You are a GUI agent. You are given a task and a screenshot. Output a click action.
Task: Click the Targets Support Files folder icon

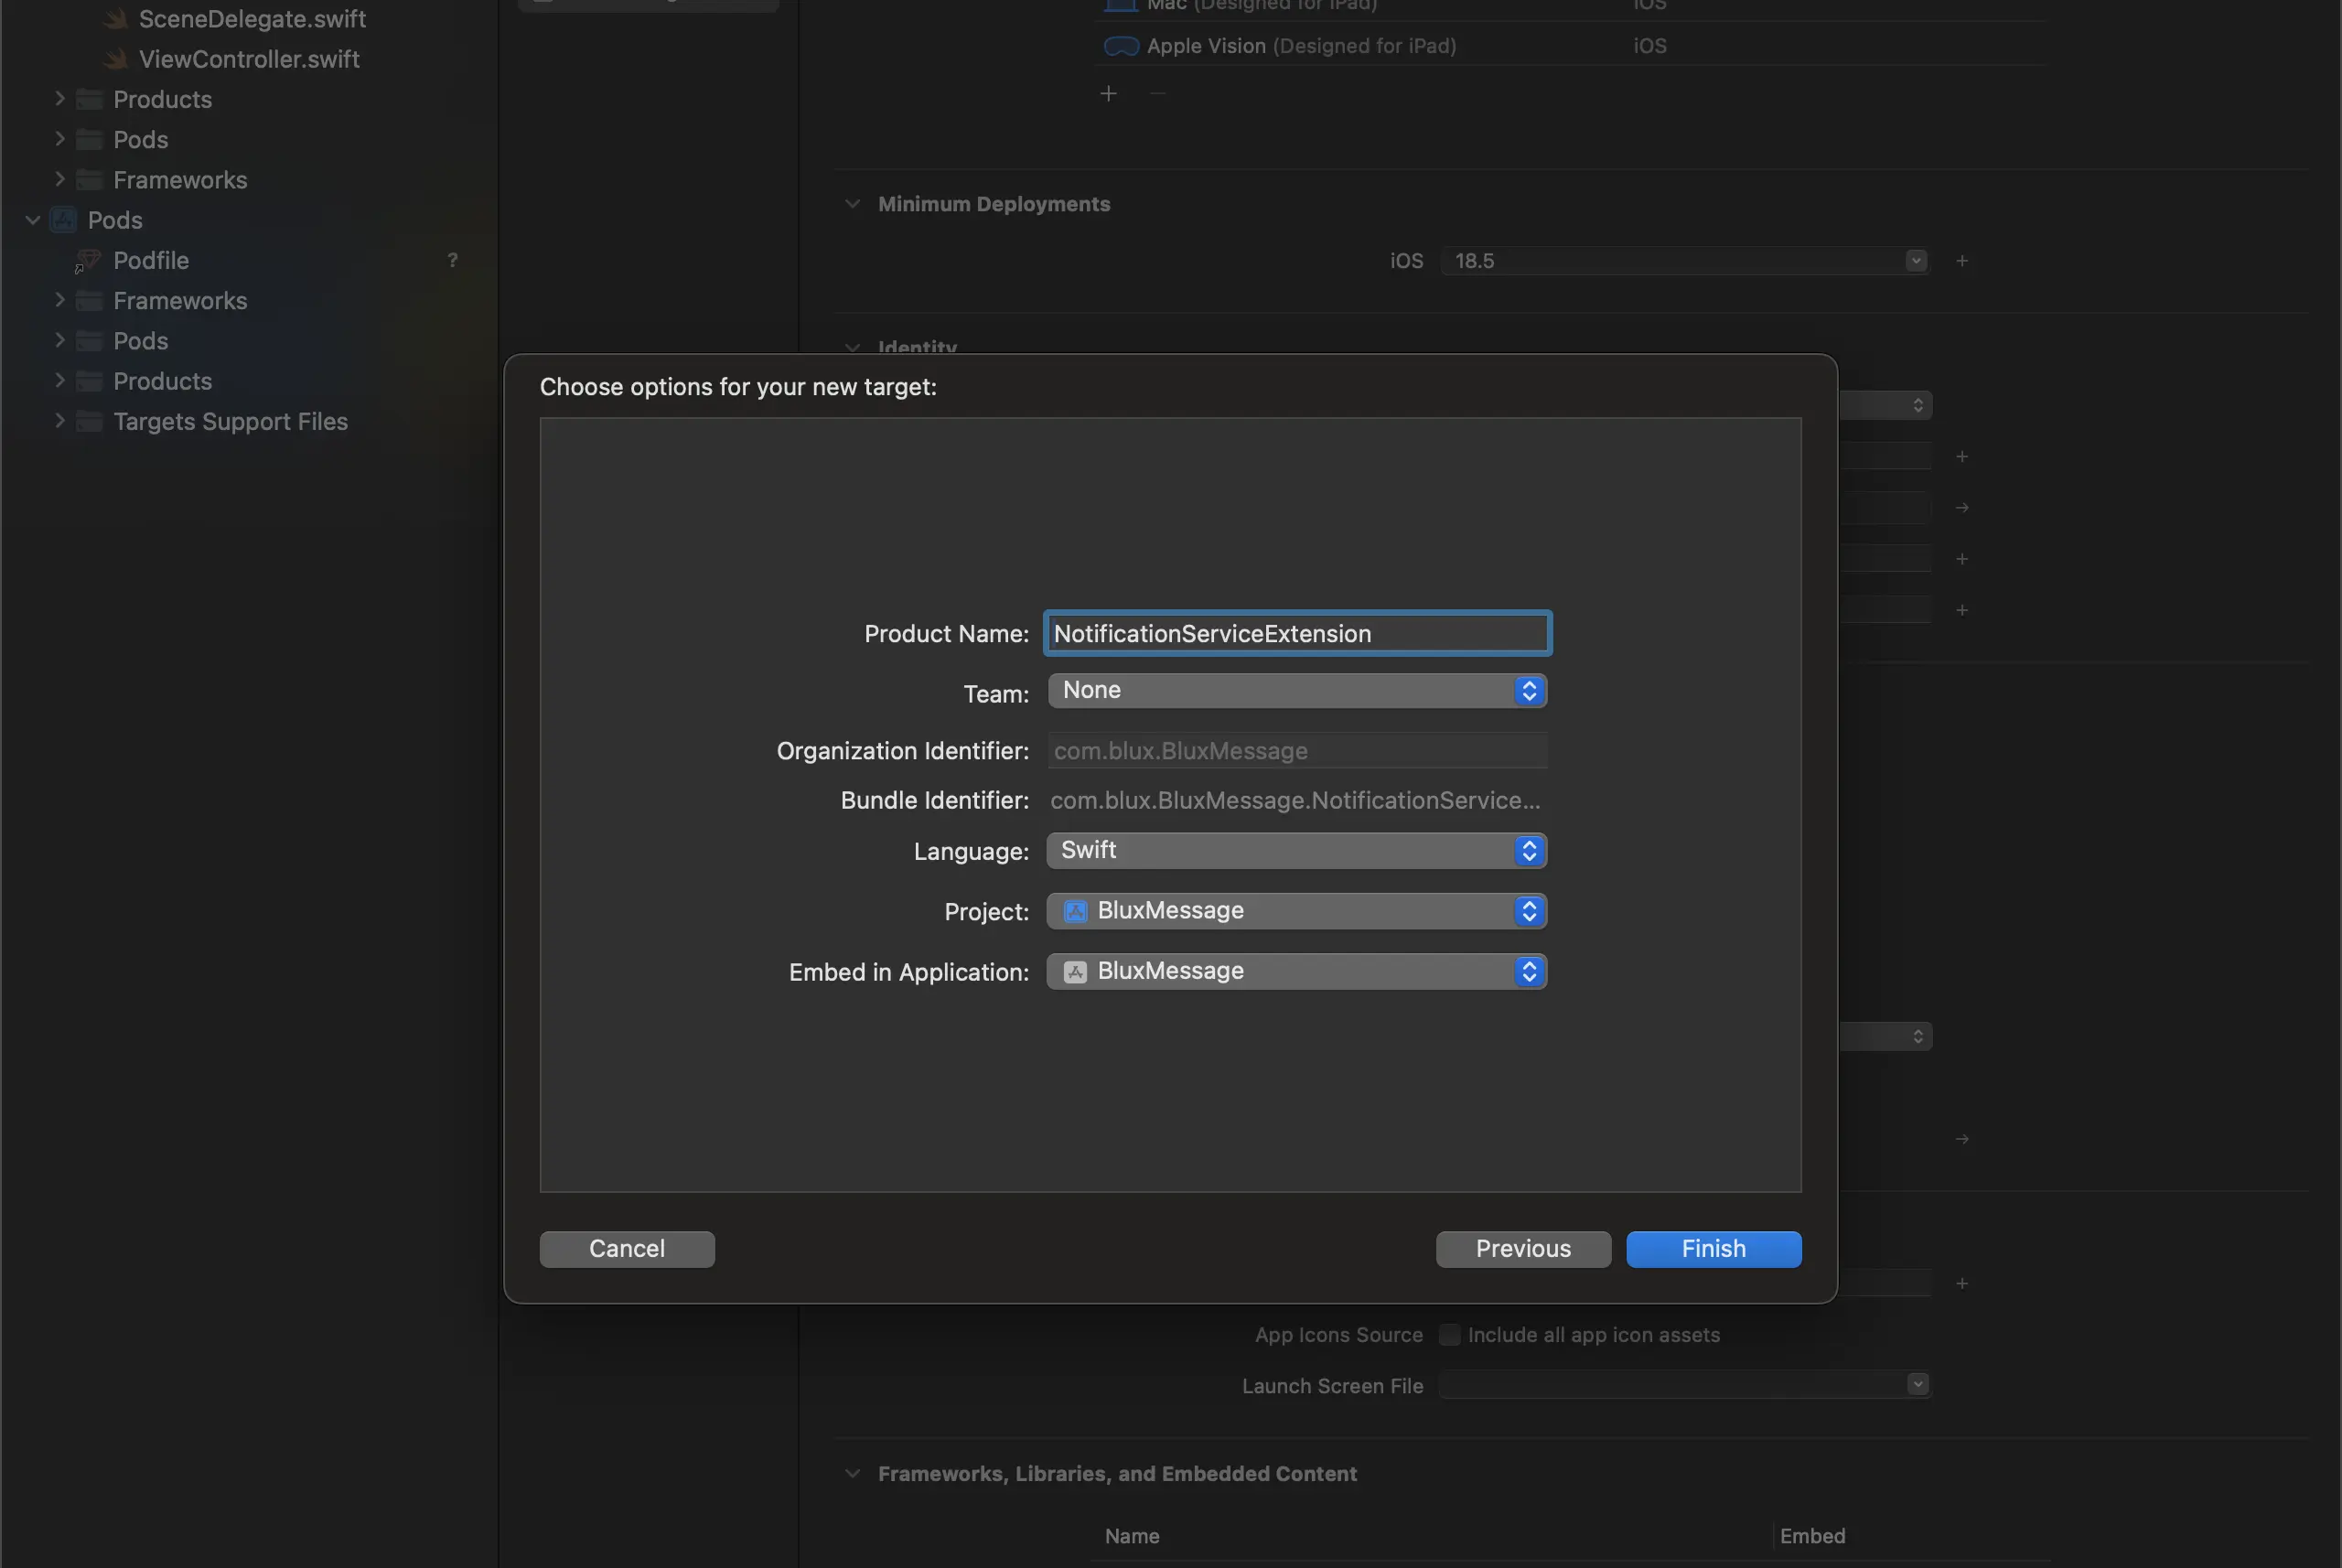pos(89,421)
